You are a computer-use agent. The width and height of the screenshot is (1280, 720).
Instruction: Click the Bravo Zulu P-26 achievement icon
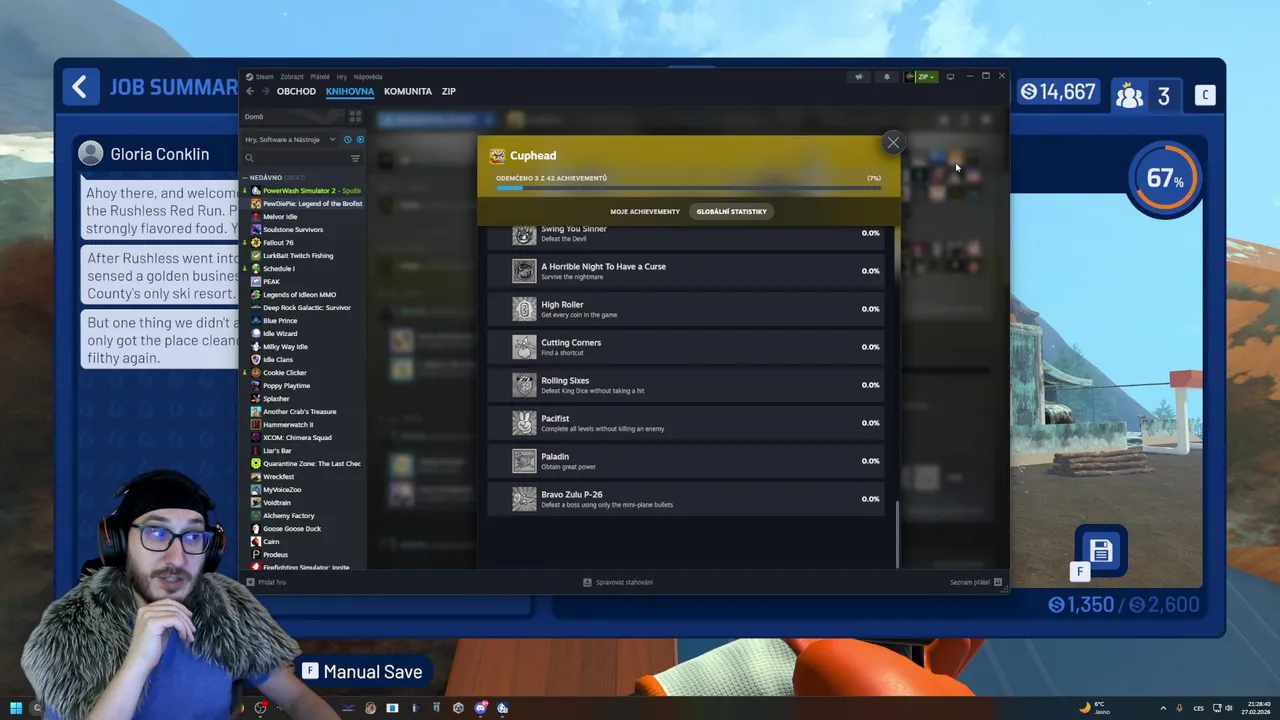(x=524, y=499)
